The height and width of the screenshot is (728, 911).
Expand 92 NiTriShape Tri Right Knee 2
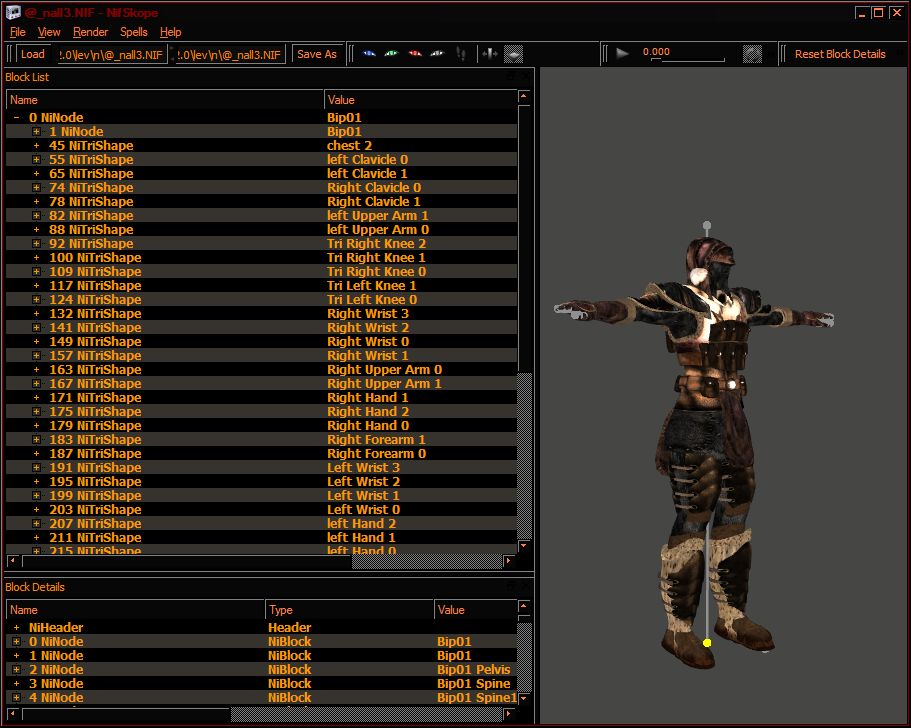coord(36,243)
